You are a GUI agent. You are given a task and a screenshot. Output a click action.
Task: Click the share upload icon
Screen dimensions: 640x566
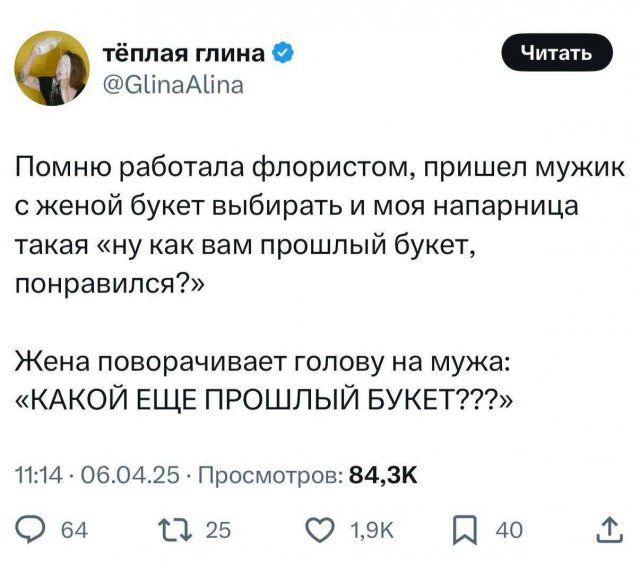coord(608,529)
